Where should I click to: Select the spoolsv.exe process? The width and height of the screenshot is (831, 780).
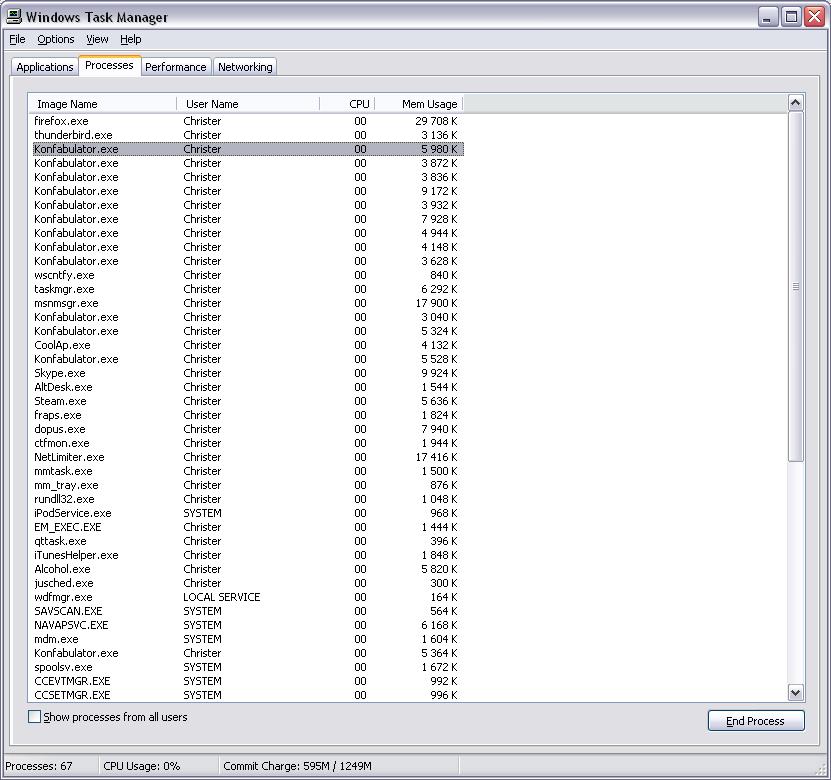pyautogui.click(x=248, y=667)
